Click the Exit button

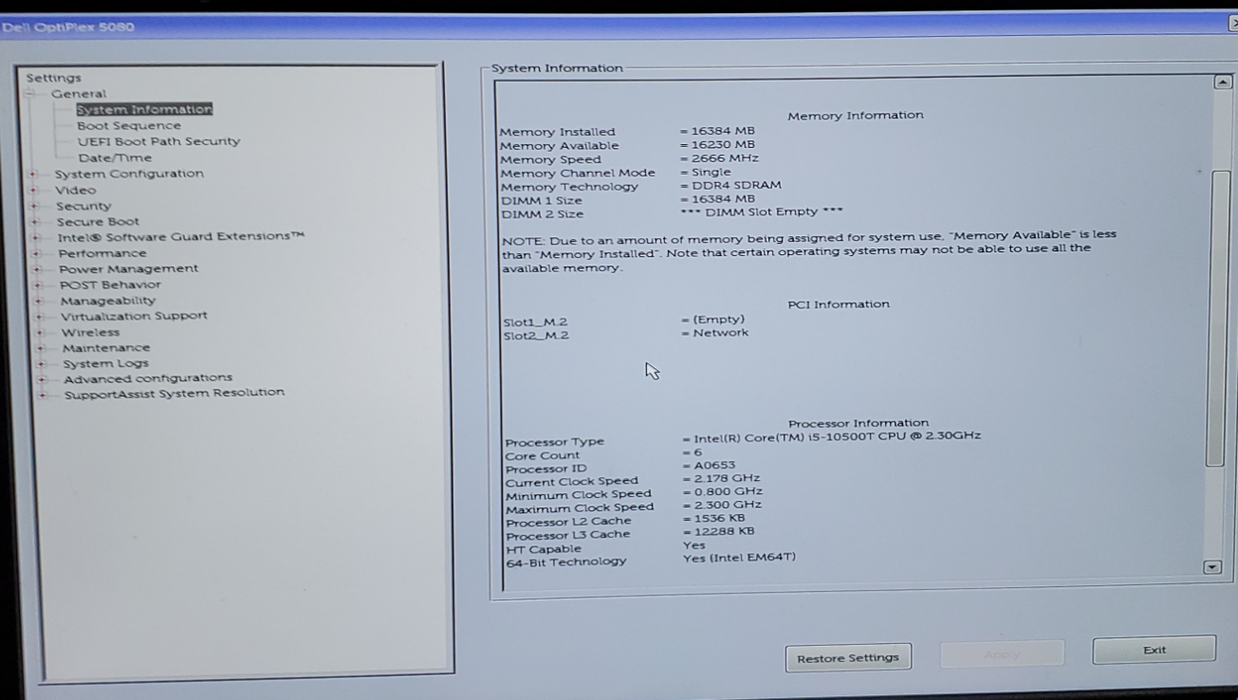click(x=1154, y=650)
